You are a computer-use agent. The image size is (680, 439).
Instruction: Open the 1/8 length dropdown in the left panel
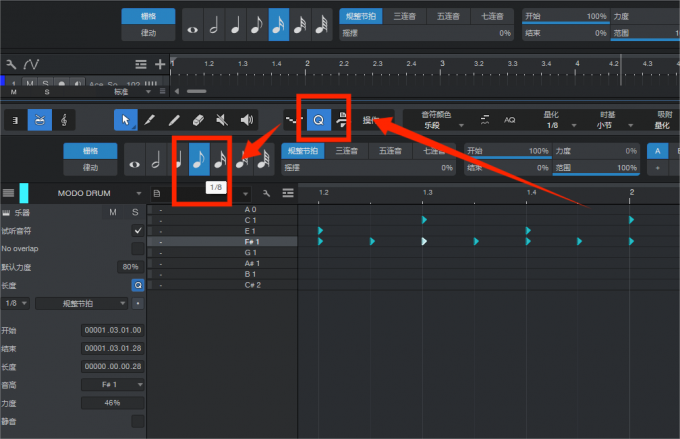pyautogui.click(x=16, y=303)
